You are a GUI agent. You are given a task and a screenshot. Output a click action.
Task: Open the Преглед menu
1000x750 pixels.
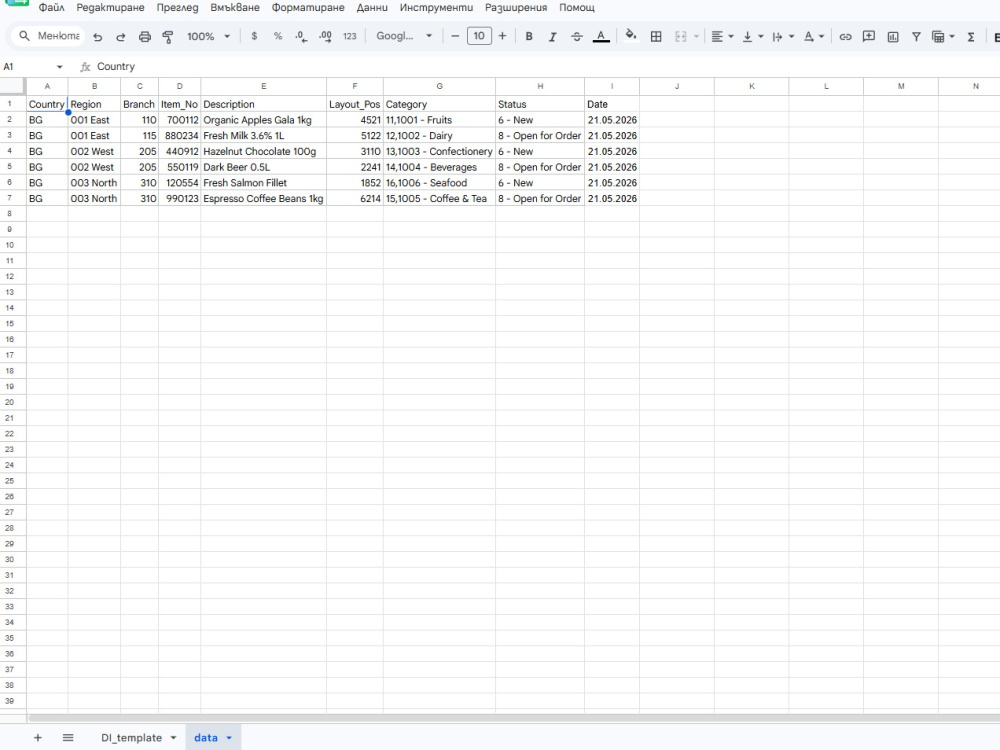177,8
